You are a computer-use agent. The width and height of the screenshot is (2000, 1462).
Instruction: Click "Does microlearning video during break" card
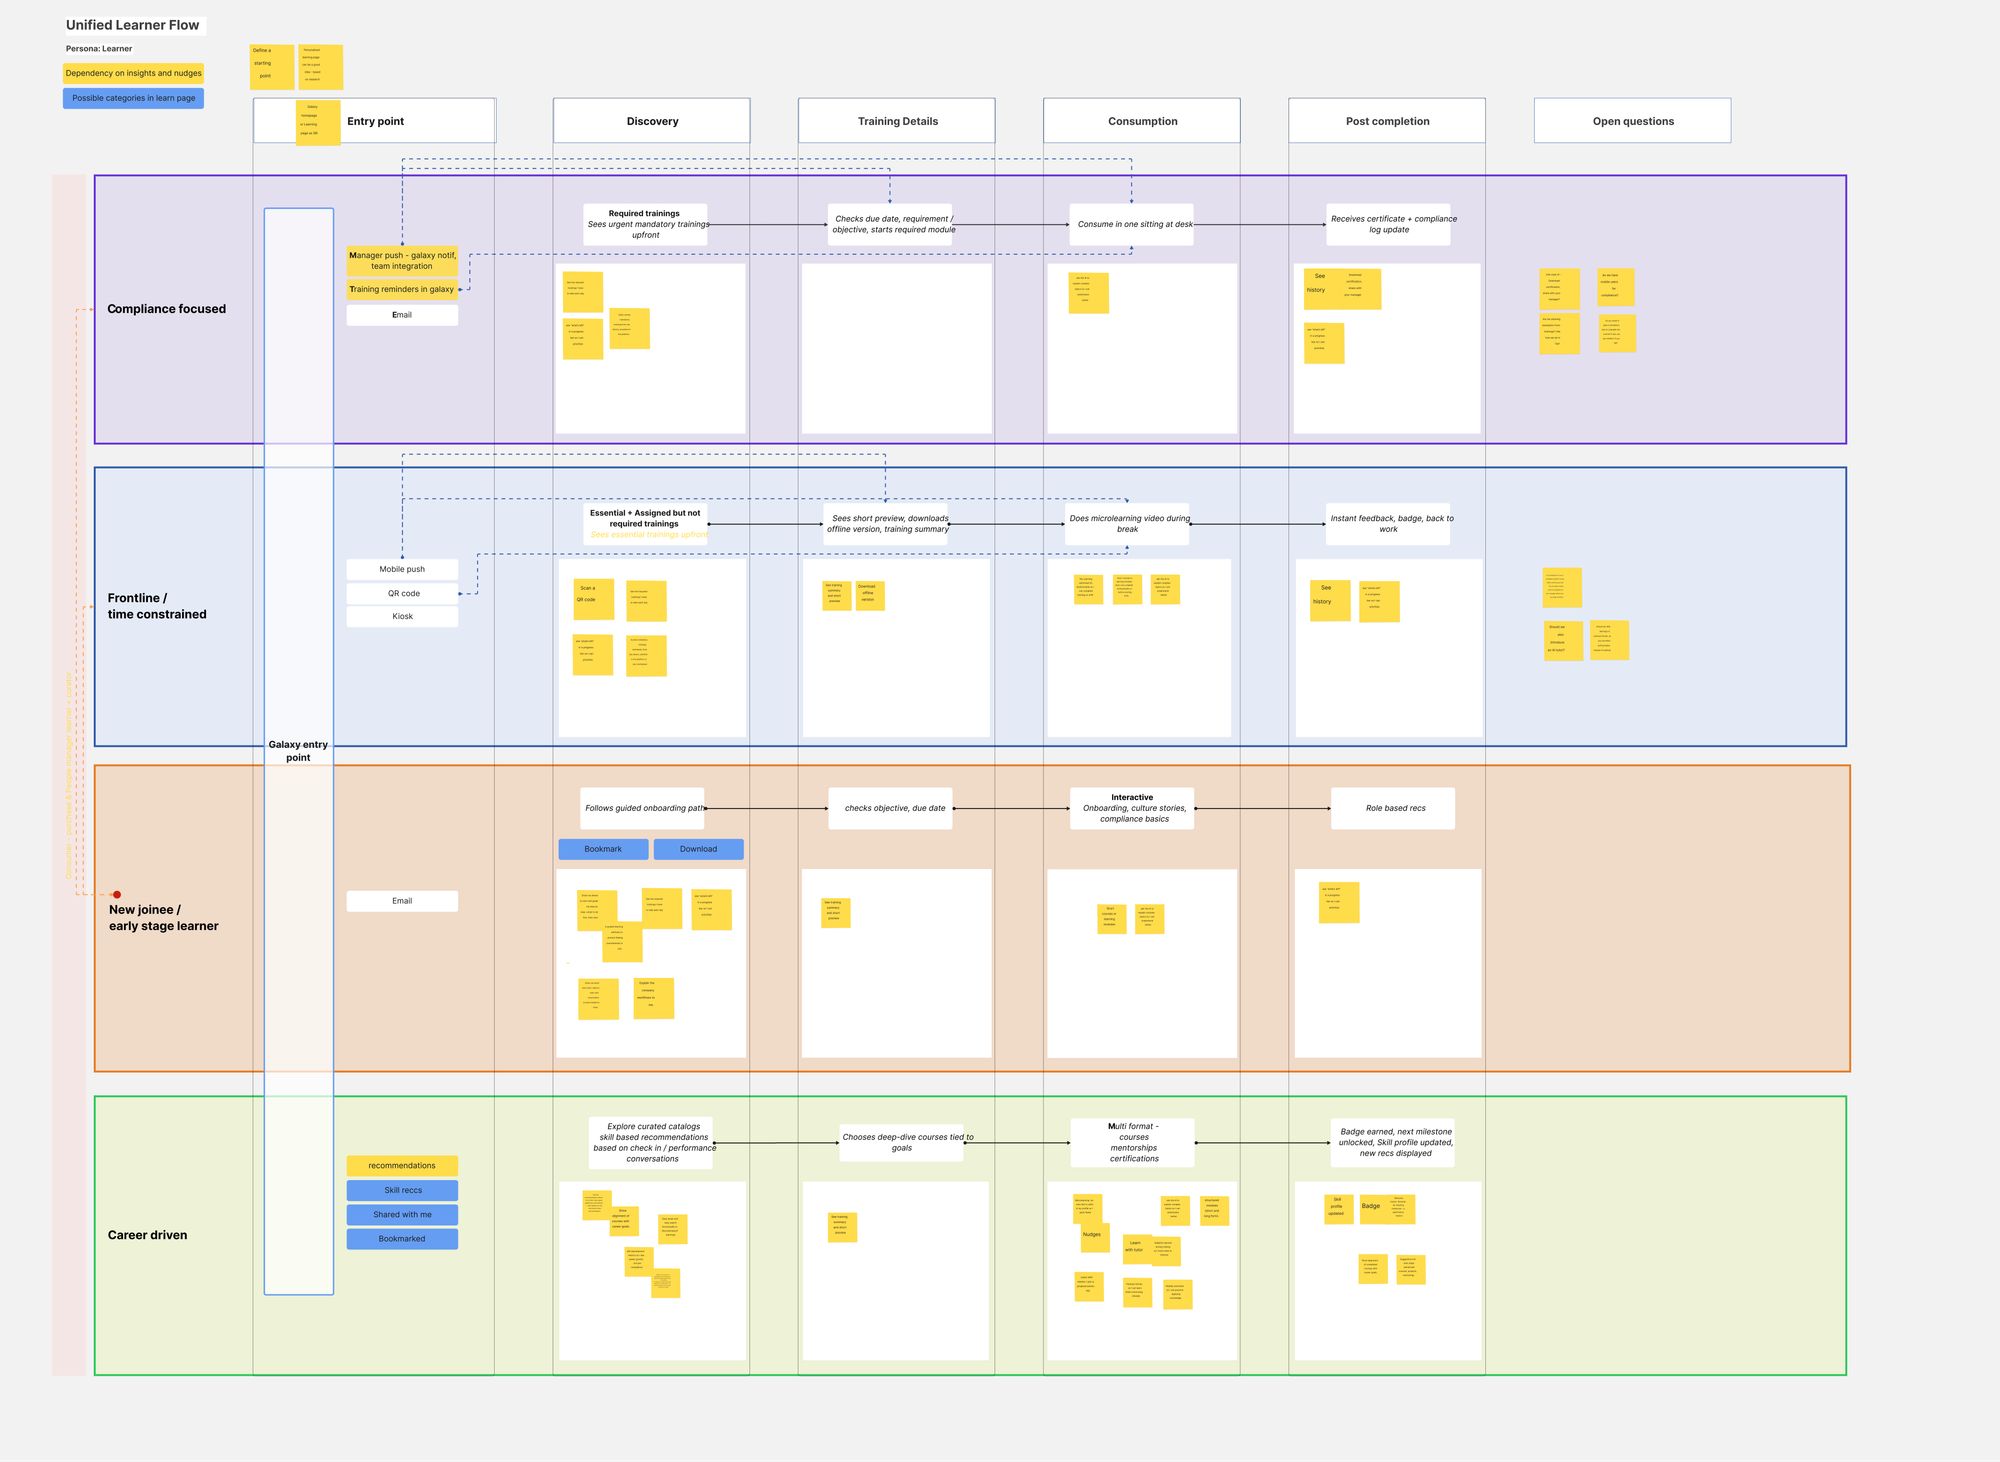pos(1127,524)
